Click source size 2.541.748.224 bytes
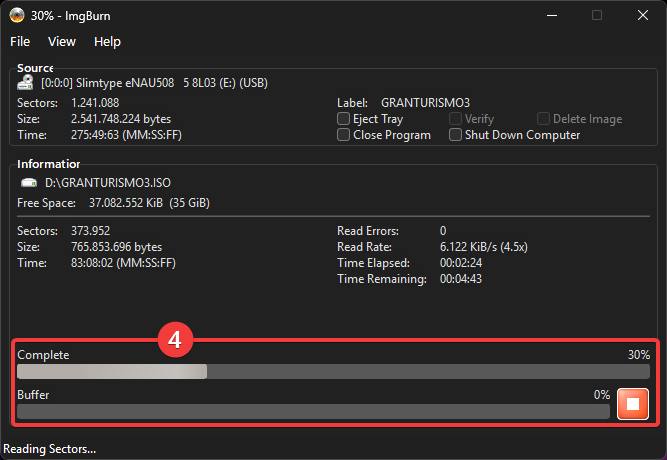The width and height of the screenshot is (667, 460). click(x=121, y=119)
